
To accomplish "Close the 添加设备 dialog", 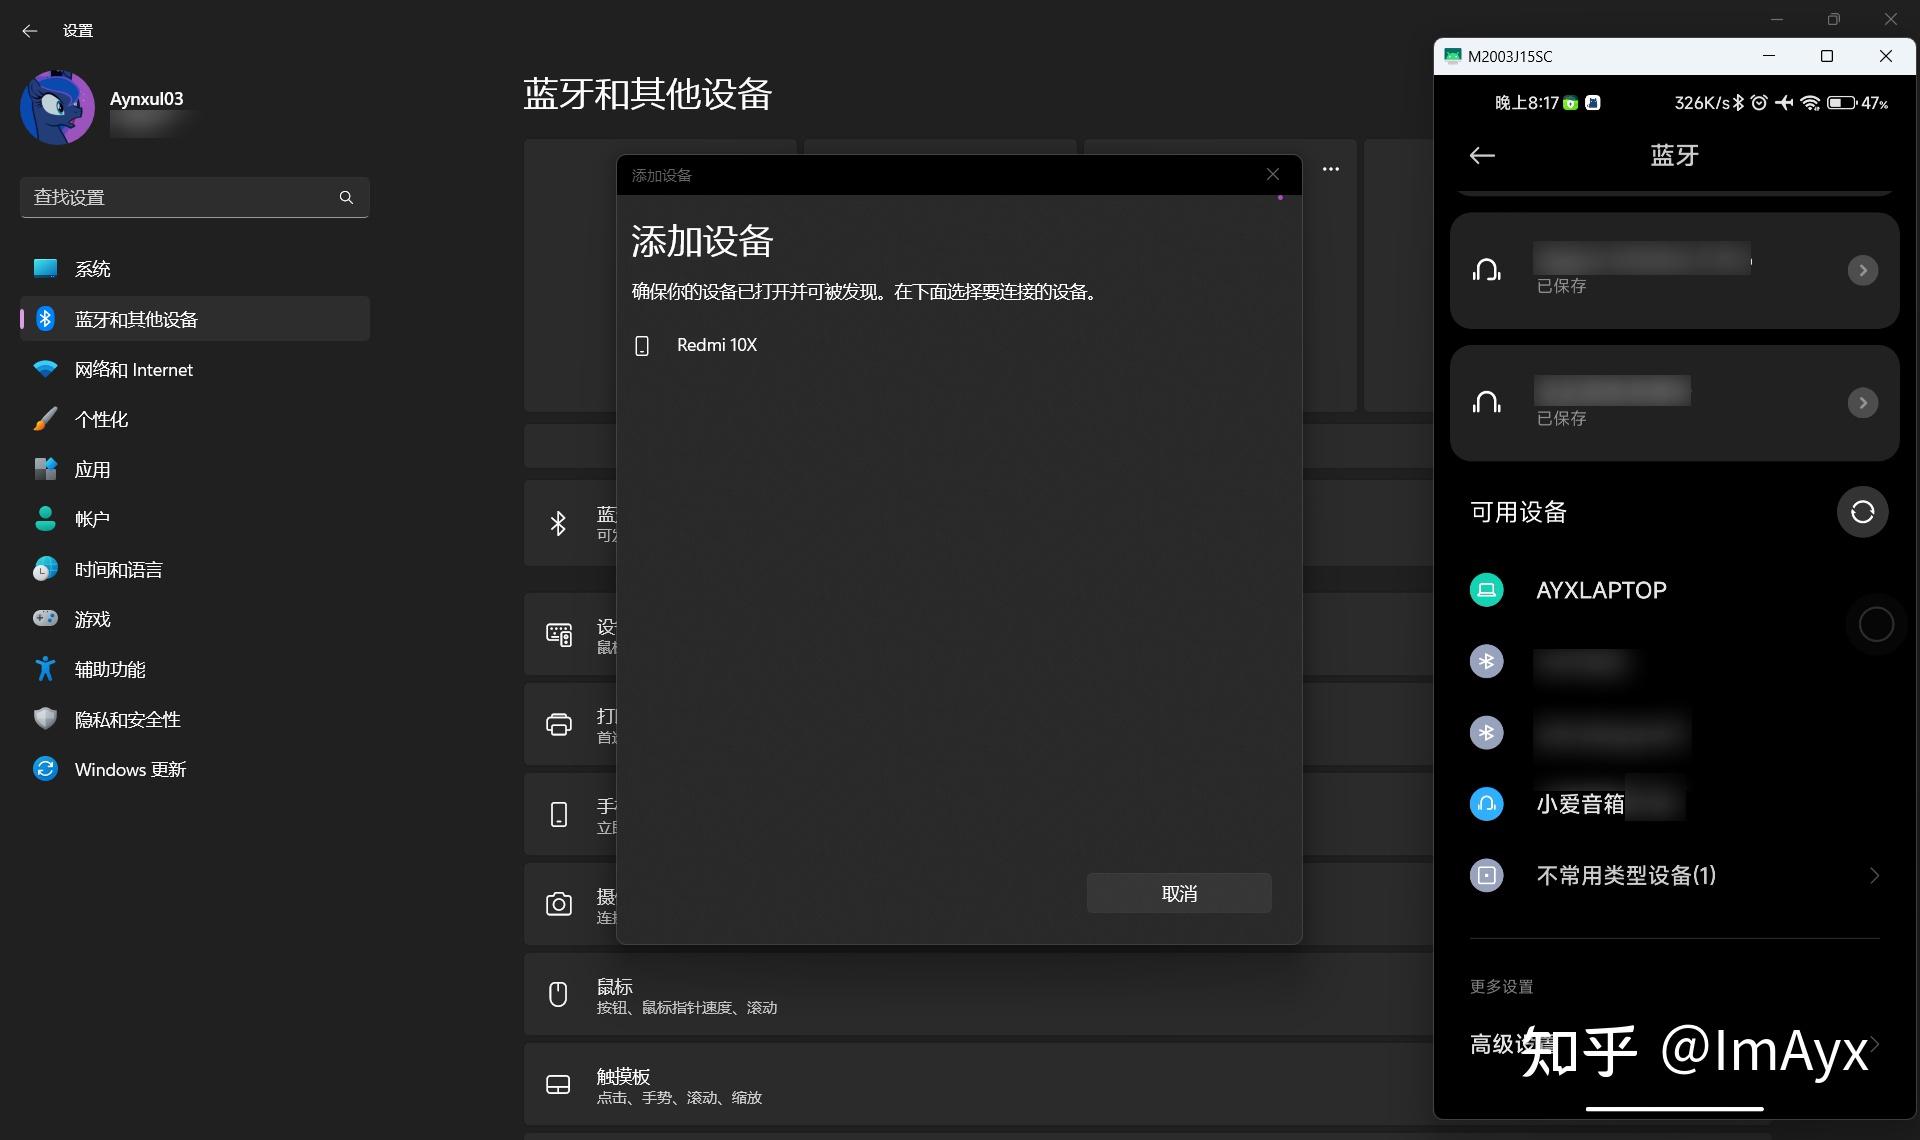I will click(x=1273, y=174).
